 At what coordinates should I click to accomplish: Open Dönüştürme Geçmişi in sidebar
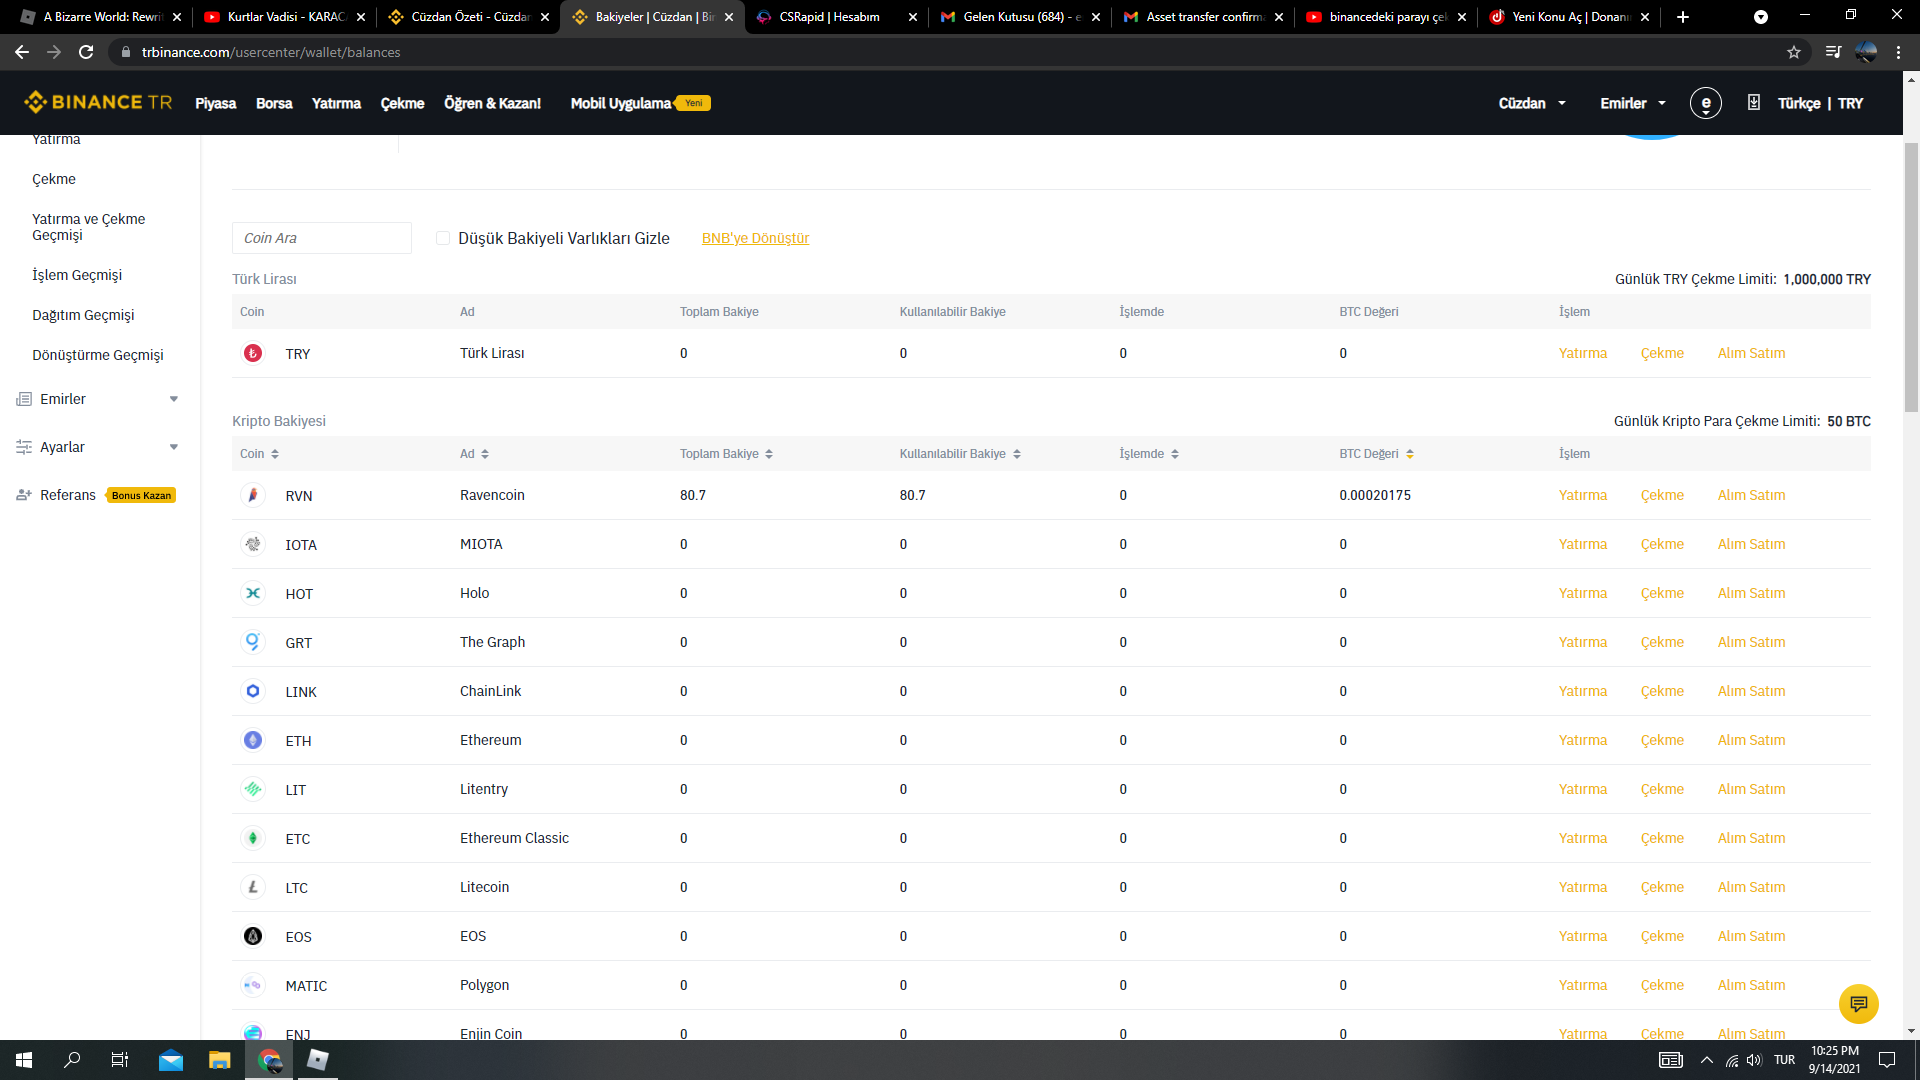98,355
